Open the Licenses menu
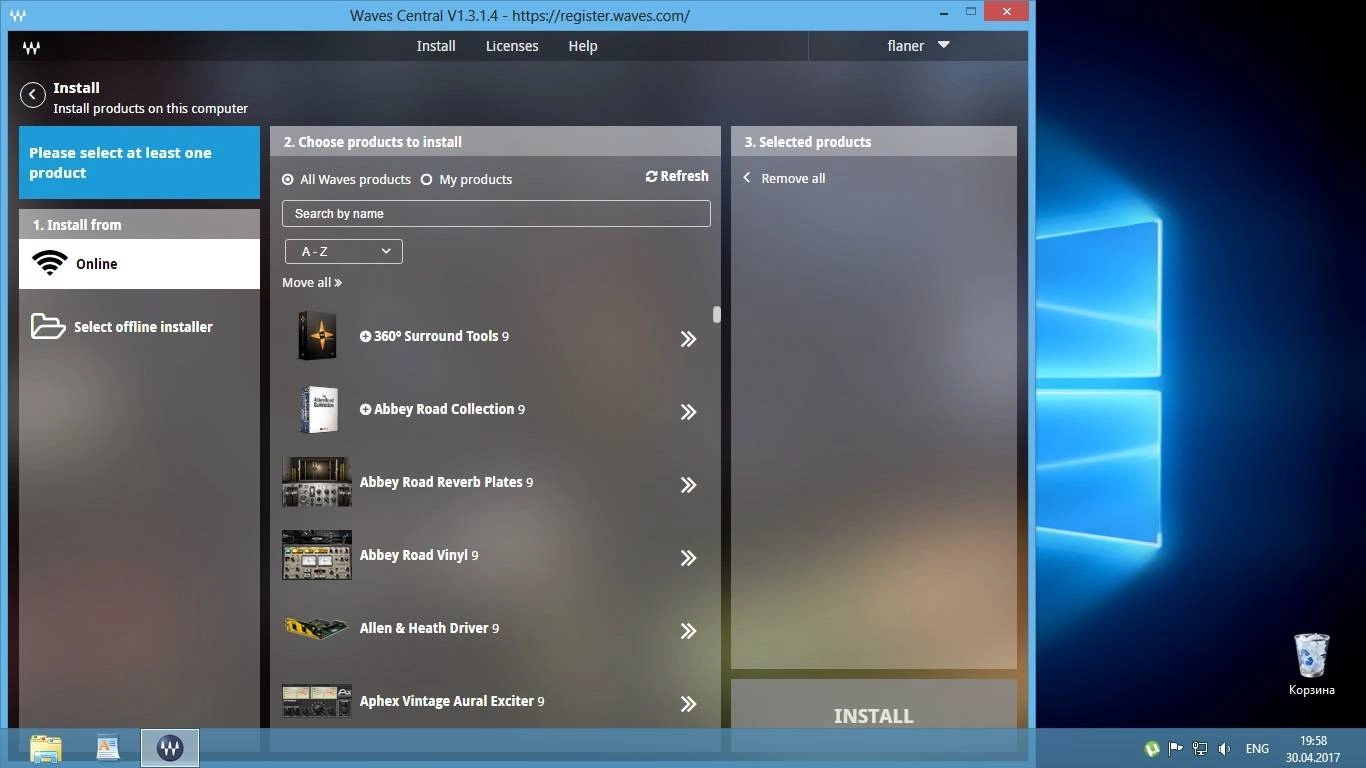 click(x=512, y=46)
